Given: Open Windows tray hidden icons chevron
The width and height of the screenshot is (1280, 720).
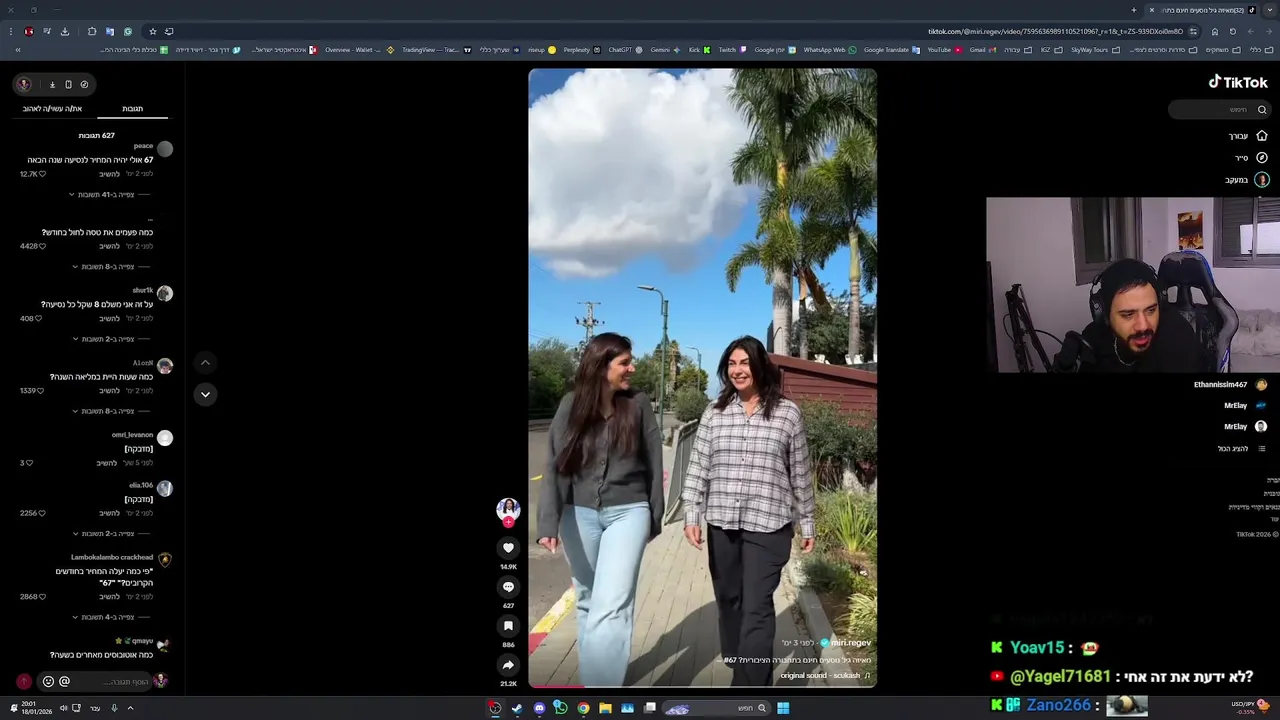Looking at the screenshot, I should pos(130,708).
